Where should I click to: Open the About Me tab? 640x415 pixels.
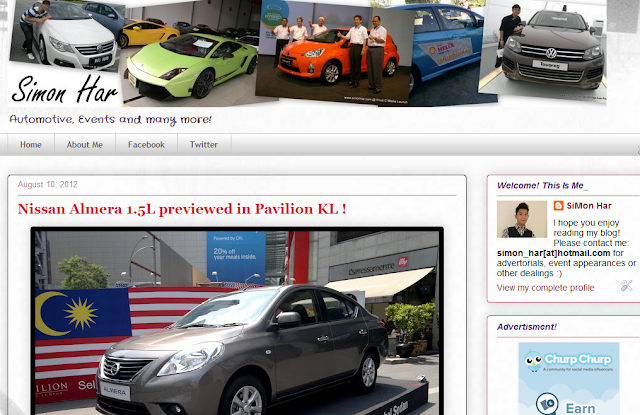tap(85, 145)
